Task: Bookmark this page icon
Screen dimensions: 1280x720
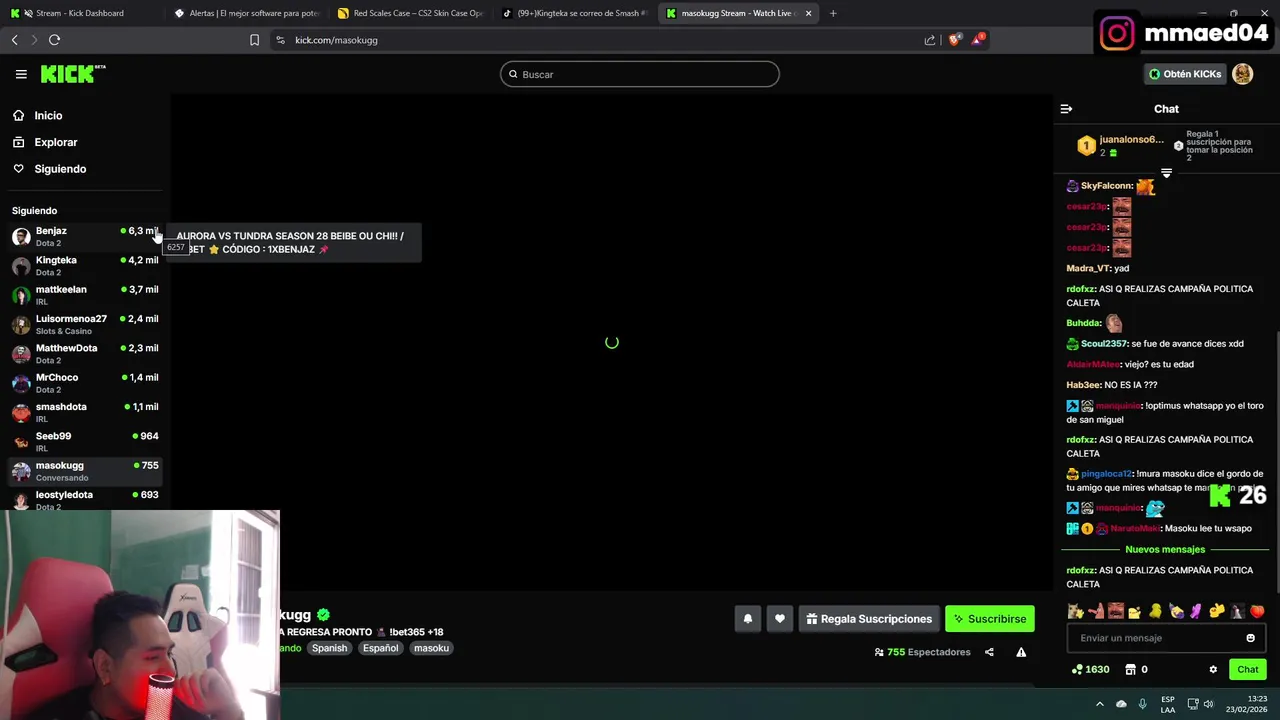Action: pyautogui.click(x=254, y=40)
